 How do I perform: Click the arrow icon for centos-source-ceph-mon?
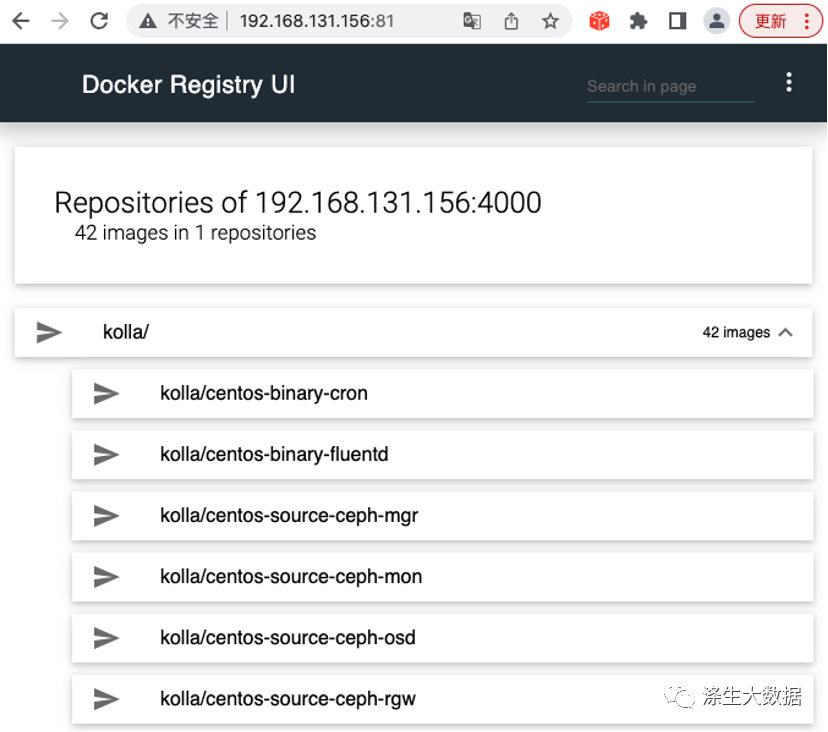click(106, 577)
